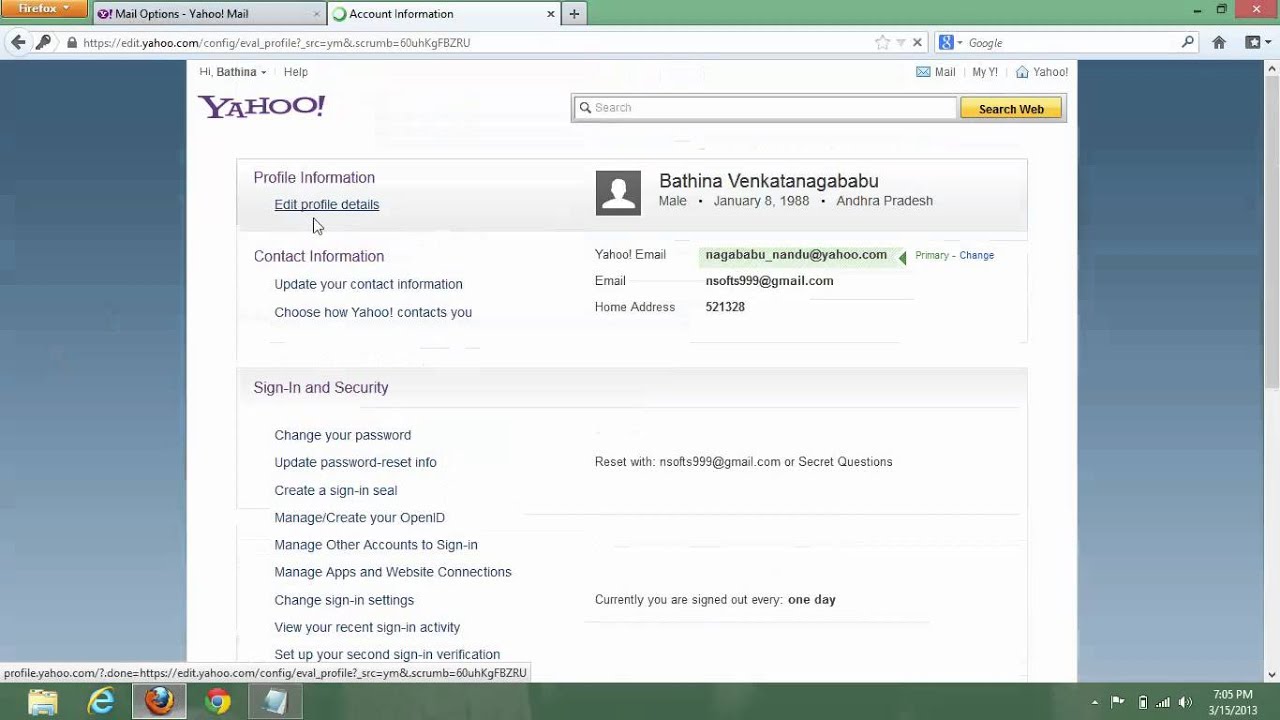
Task: Click Manage Apps and Website Connections
Action: pos(393,572)
